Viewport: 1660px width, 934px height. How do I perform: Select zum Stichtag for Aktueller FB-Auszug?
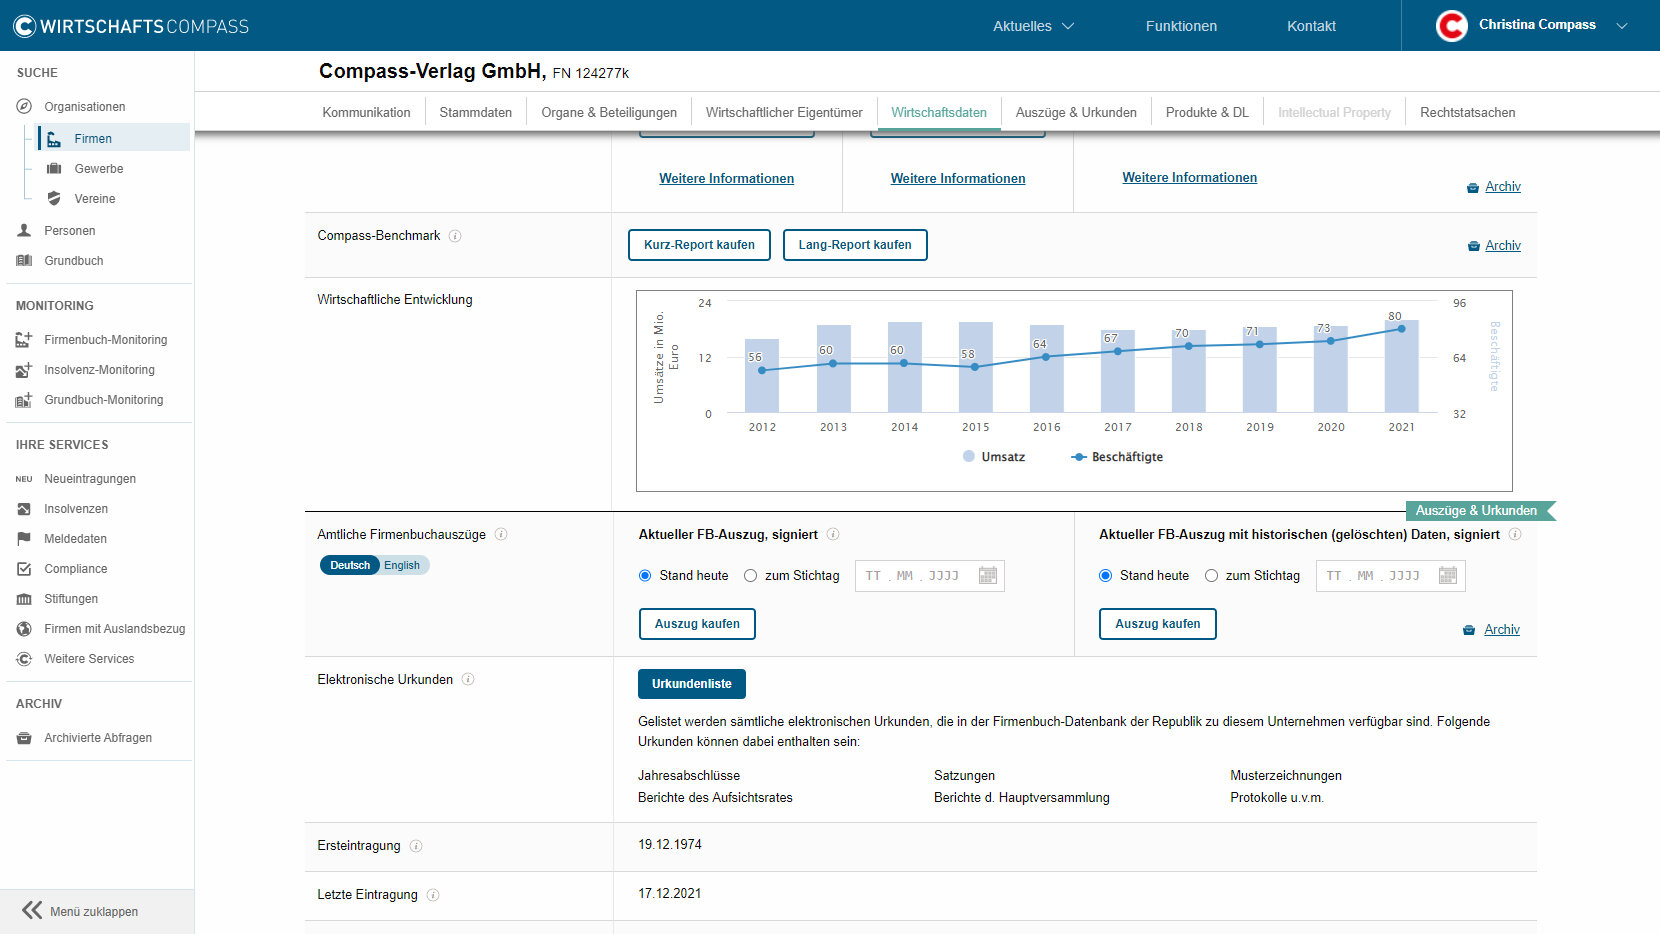tap(750, 575)
